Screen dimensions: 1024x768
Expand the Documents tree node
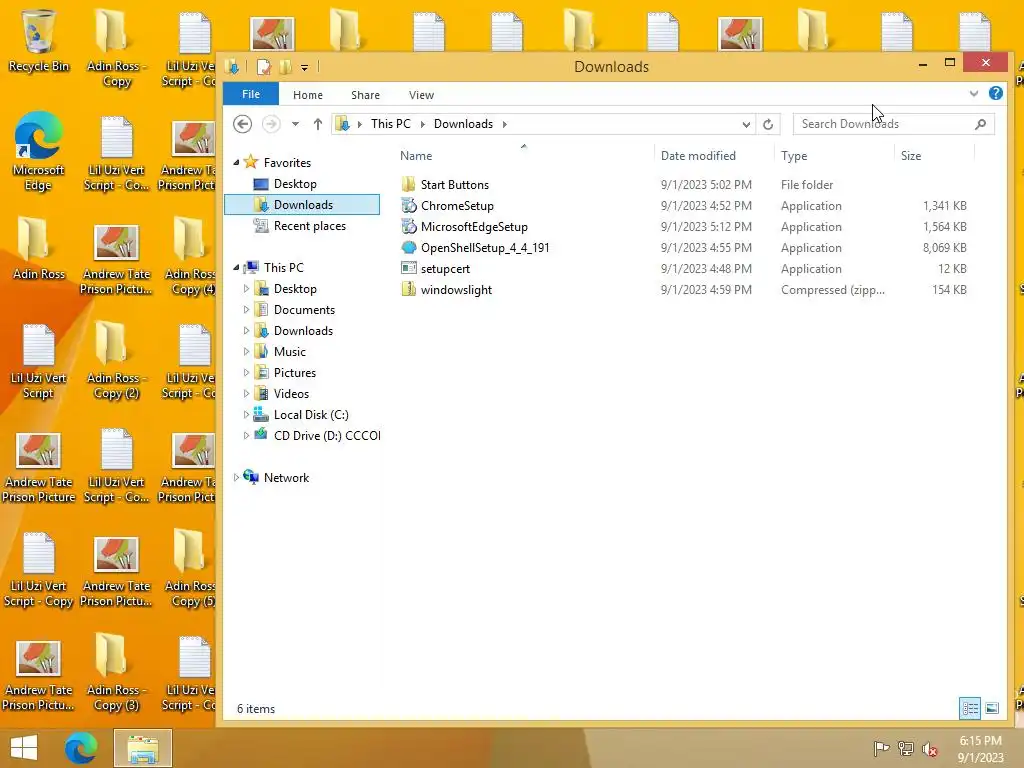(246, 310)
